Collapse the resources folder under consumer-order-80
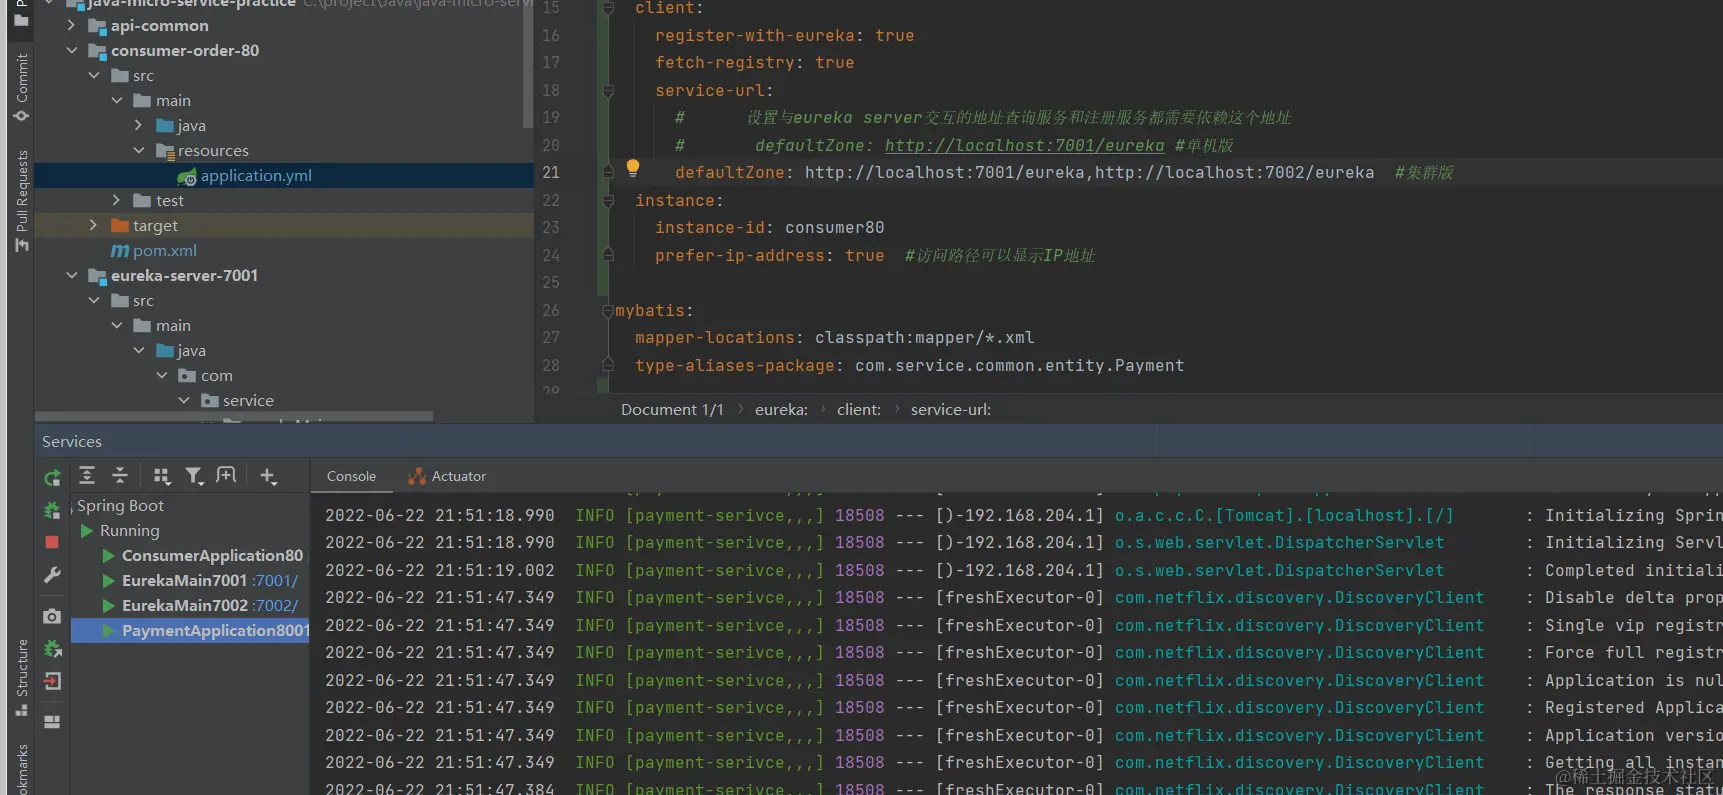Screen dimensions: 1723x795 (139, 151)
